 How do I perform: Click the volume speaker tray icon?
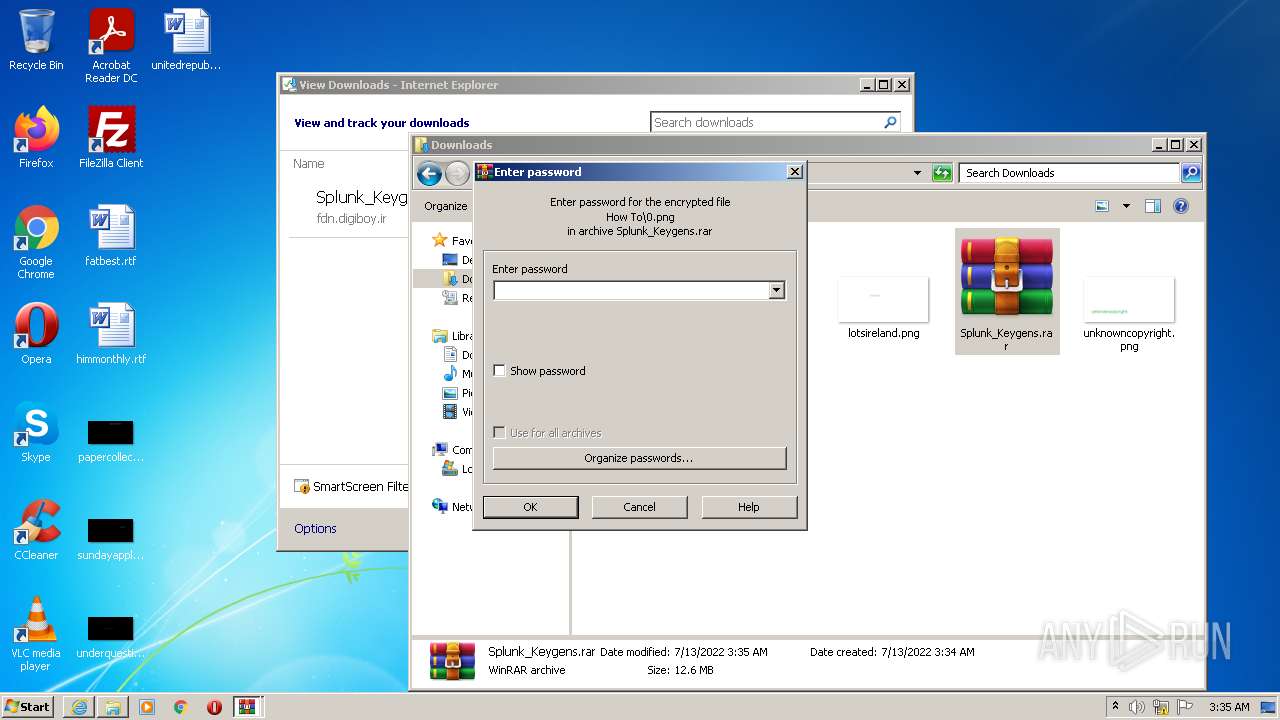[1137, 707]
